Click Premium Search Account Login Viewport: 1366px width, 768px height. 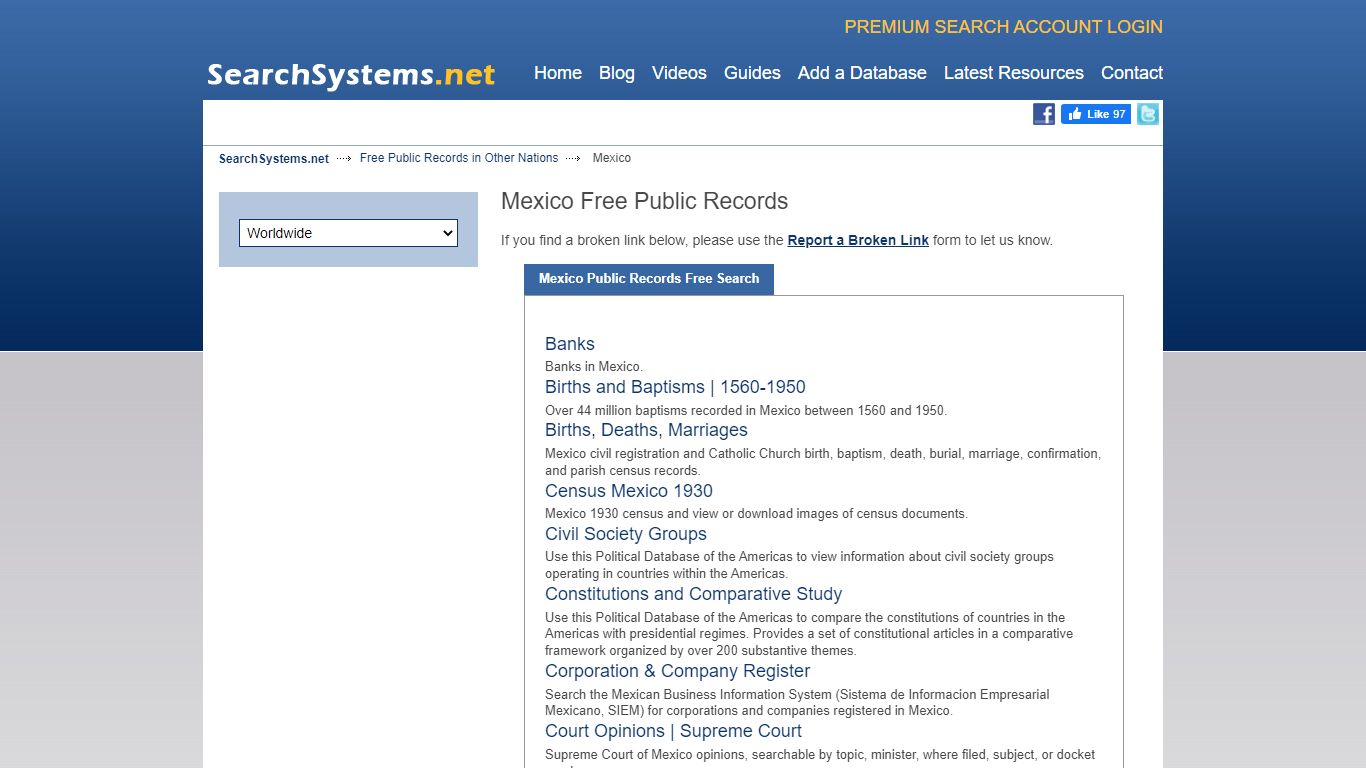[x=1004, y=27]
